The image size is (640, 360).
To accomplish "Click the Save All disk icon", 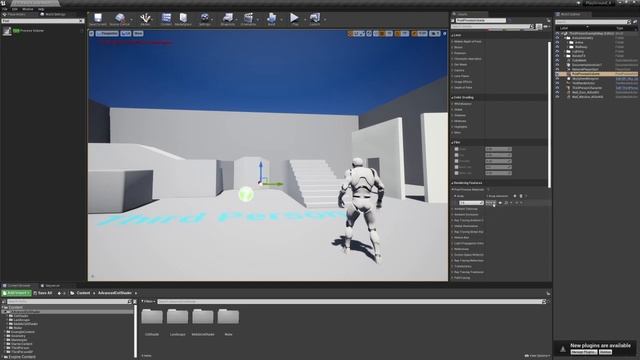I will coord(35,293).
